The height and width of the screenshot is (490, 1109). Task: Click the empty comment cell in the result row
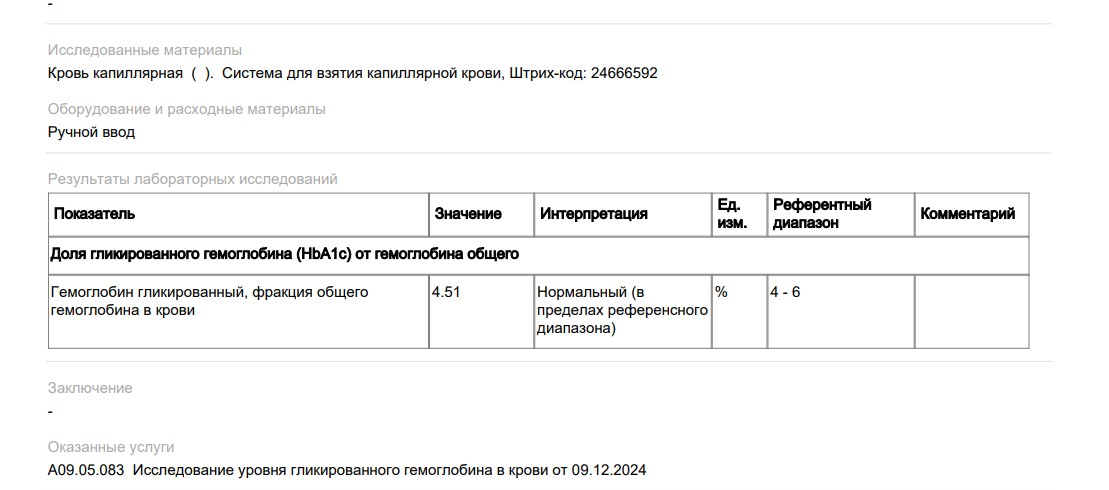tap(971, 312)
